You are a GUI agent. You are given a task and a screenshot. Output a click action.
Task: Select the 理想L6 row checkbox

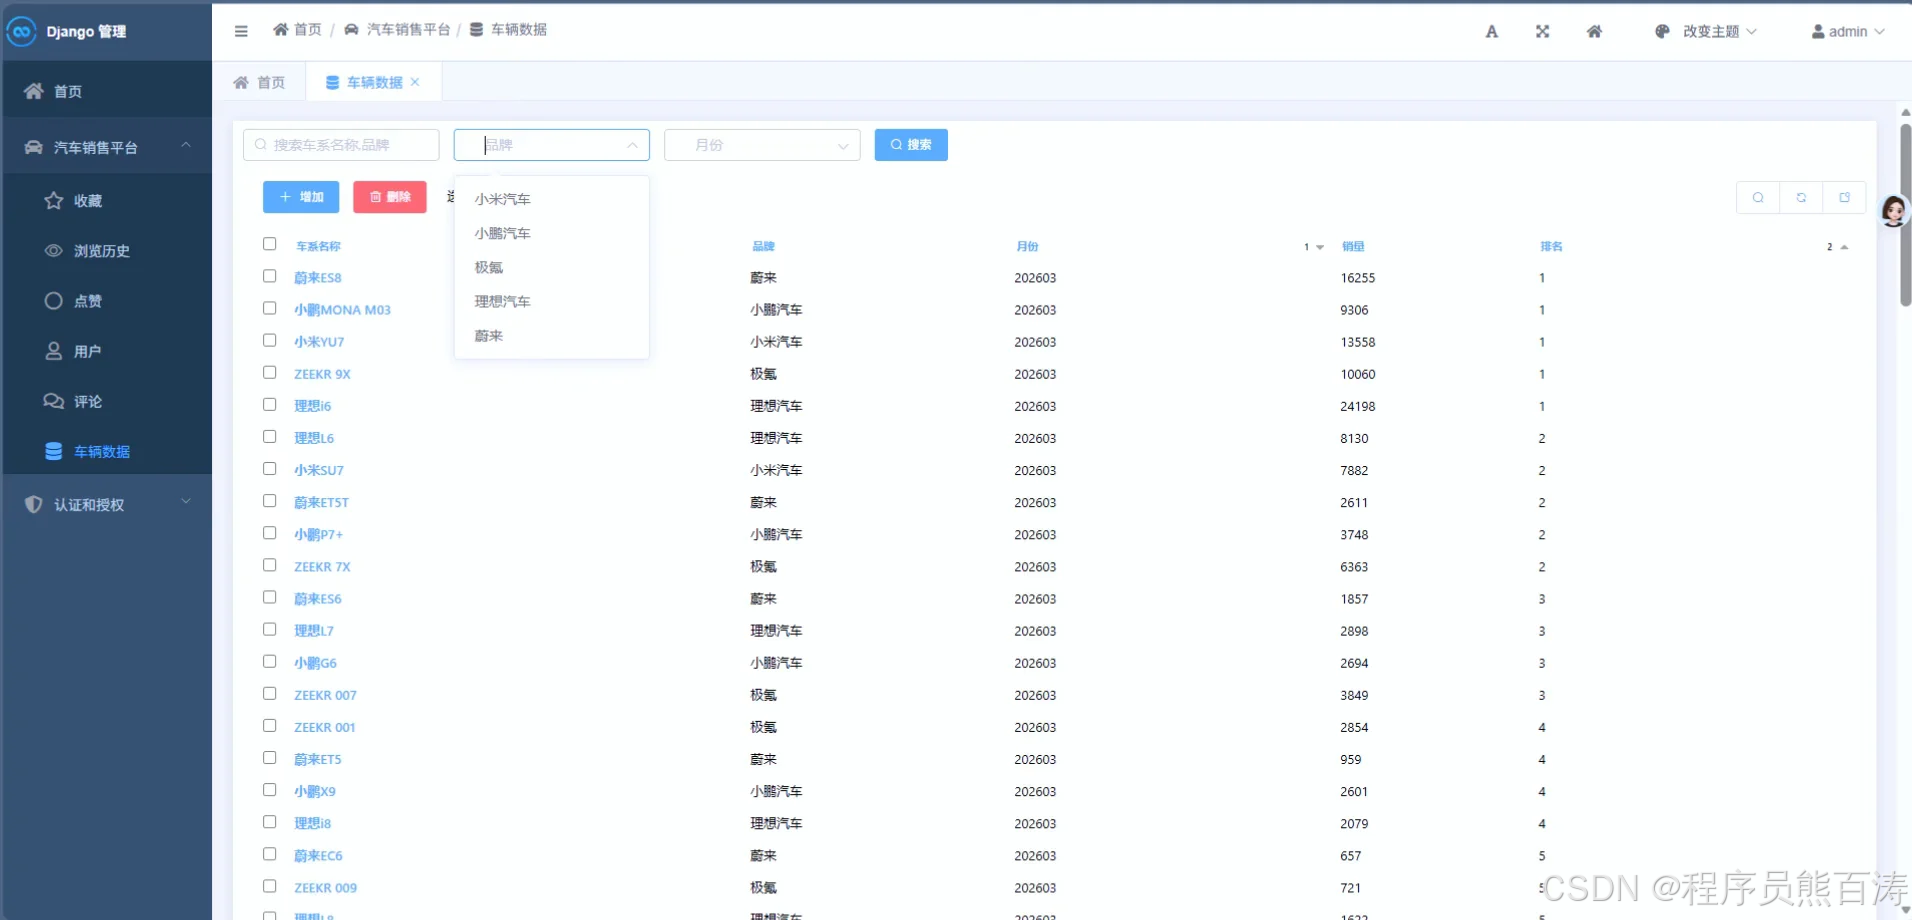pyautogui.click(x=269, y=436)
